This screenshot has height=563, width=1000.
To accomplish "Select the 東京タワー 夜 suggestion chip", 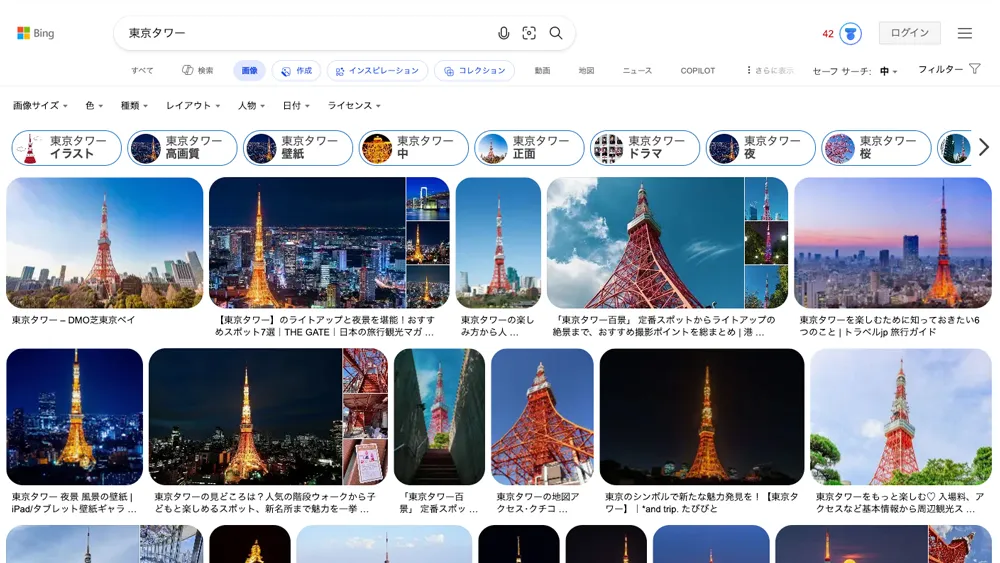I will point(760,148).
